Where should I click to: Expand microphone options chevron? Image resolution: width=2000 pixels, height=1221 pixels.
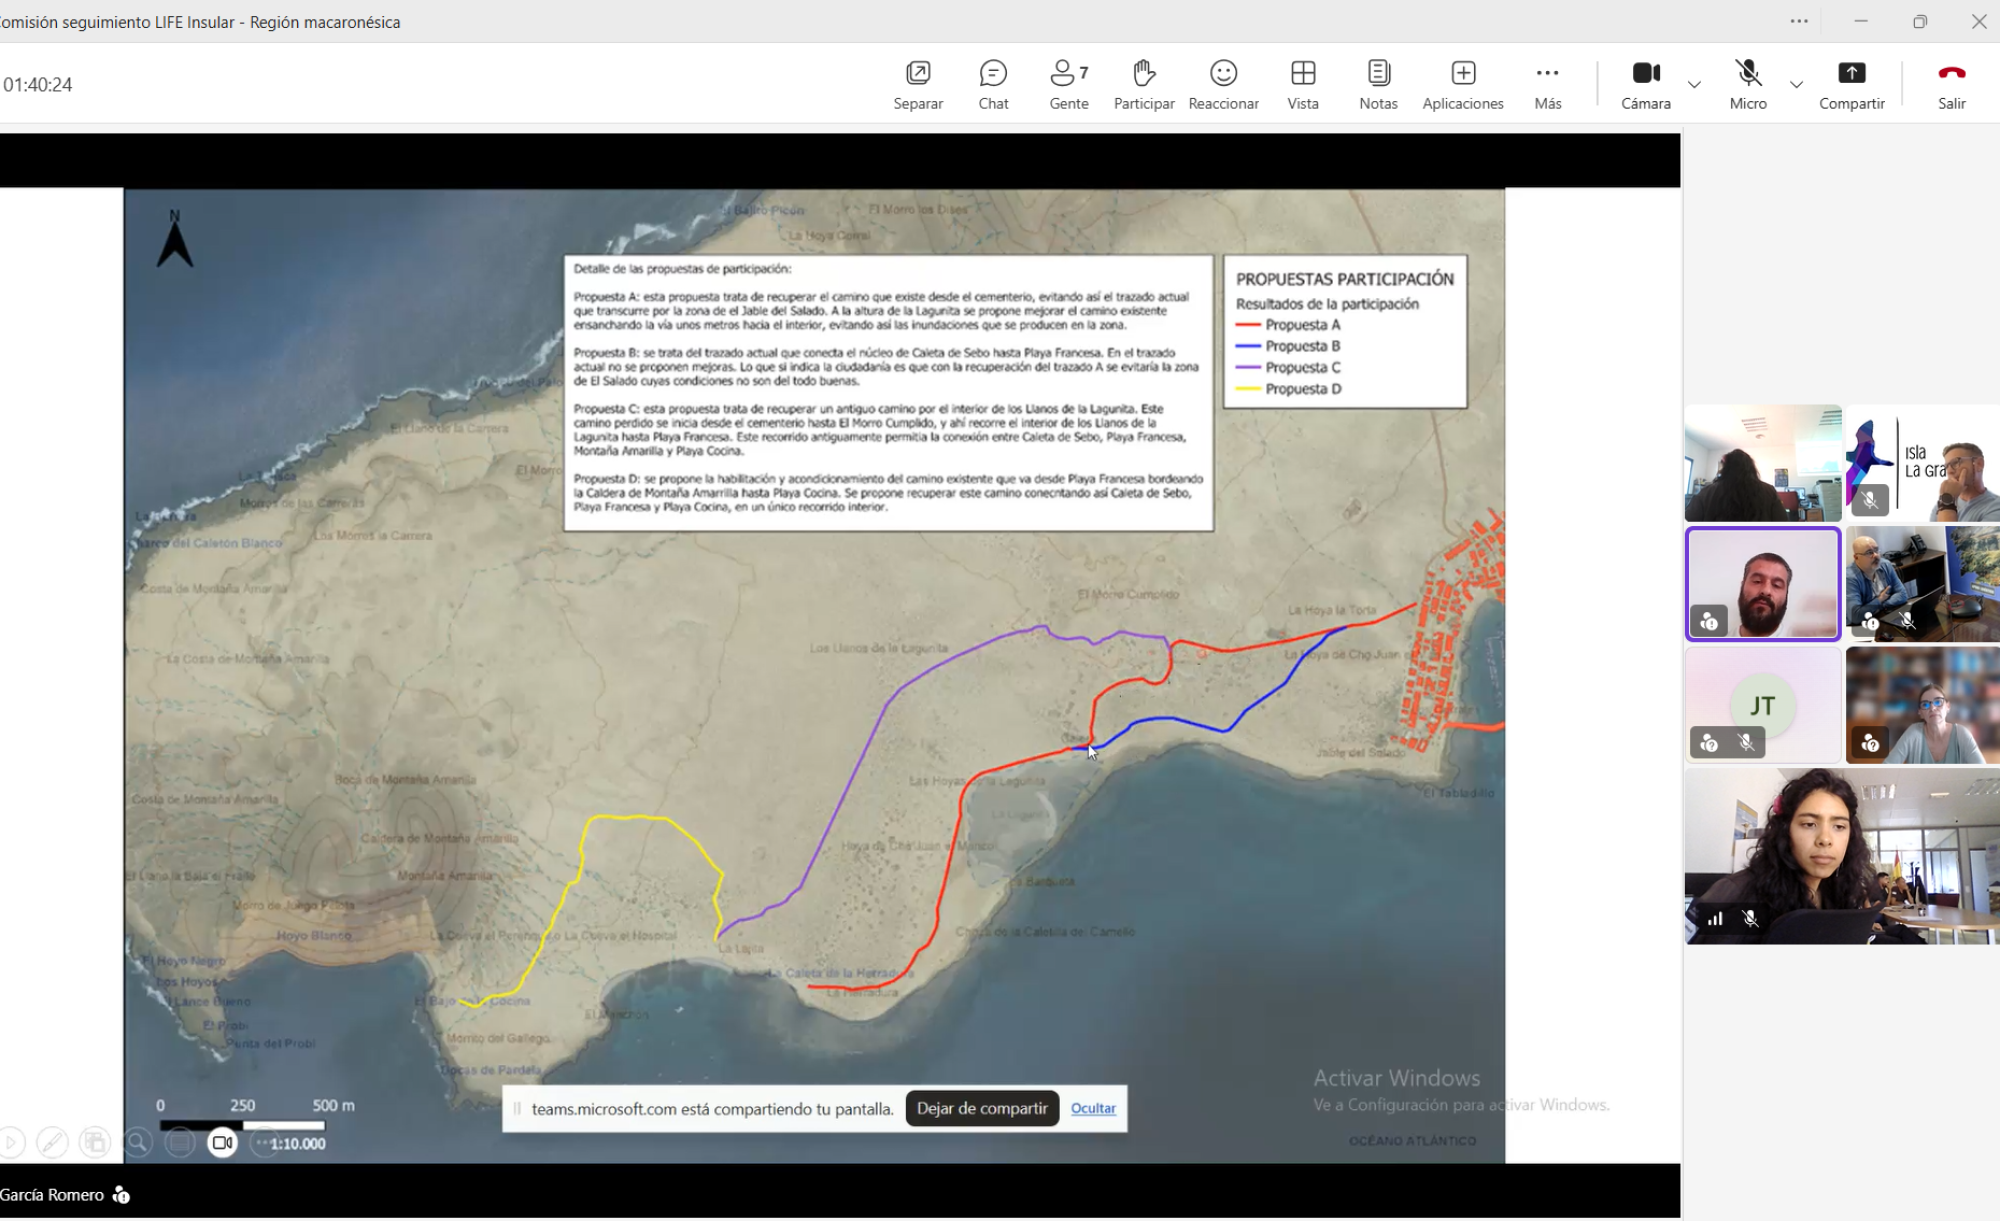1796,85
